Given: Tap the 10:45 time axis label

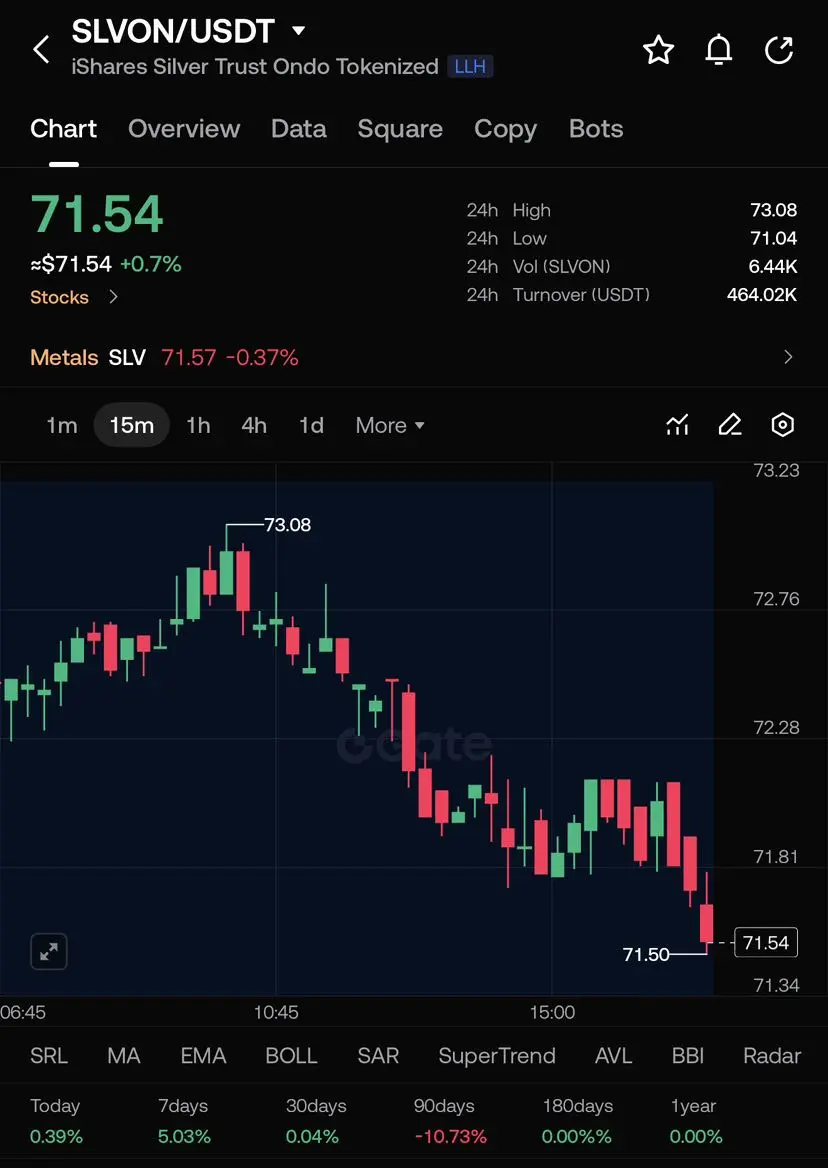Looking at the screenshot, I should point(276,1012).
